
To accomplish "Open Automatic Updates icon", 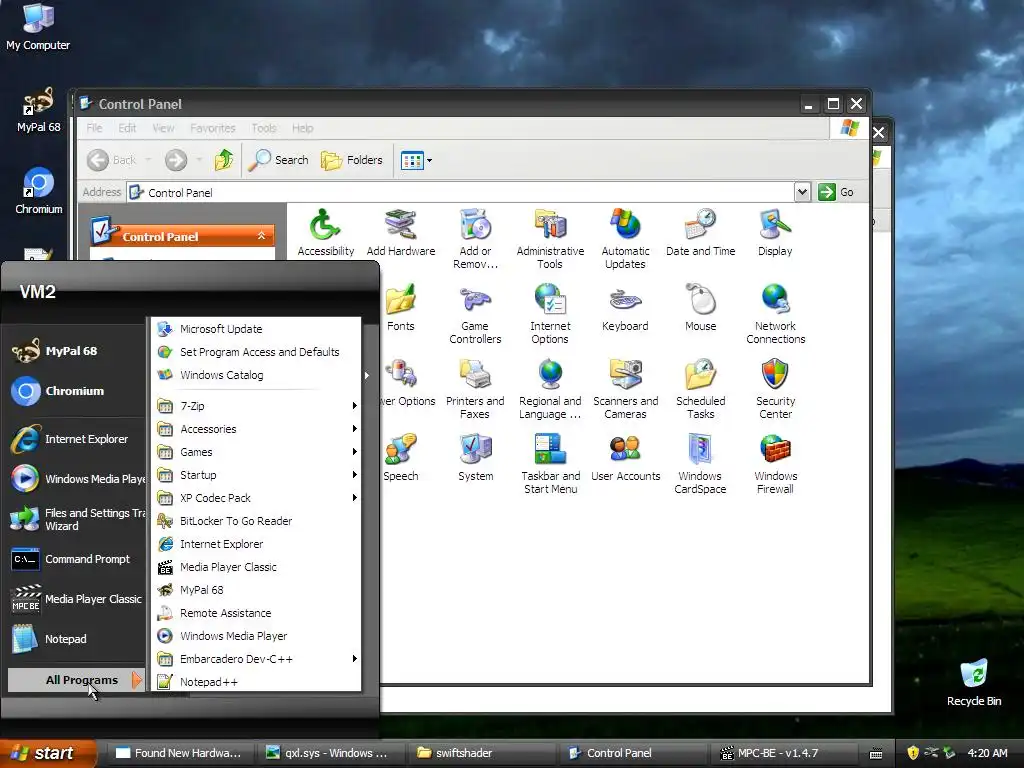I will (x=625, y=239).
